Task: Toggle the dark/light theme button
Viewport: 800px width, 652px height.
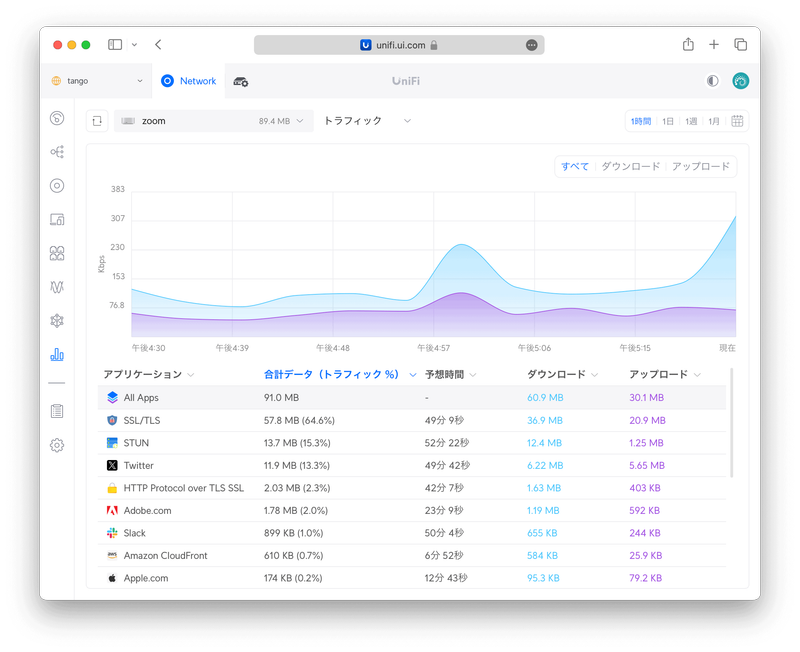Action: pyautogui.click(x=712, y=81)
